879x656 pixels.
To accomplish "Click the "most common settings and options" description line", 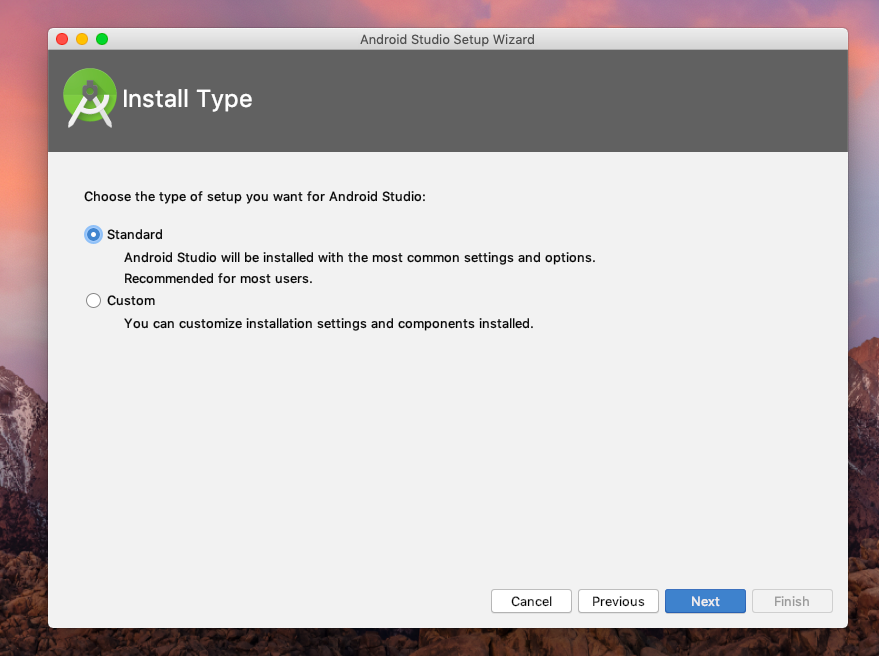I will coord(360,257).
